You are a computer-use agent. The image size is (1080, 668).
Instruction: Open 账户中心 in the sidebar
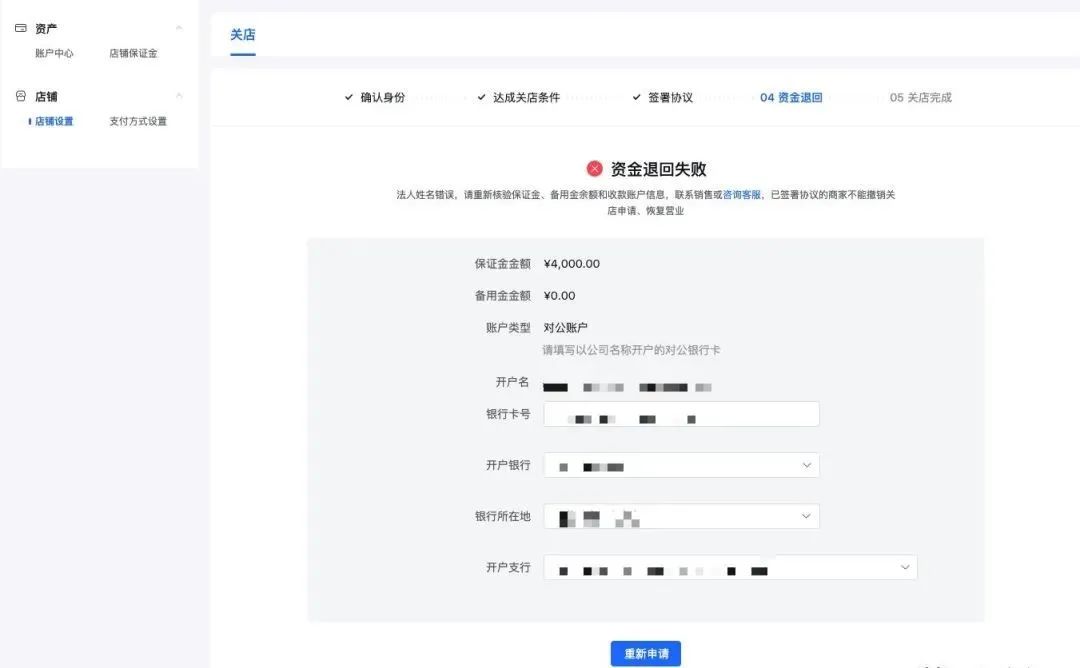[x=55, y=53]
